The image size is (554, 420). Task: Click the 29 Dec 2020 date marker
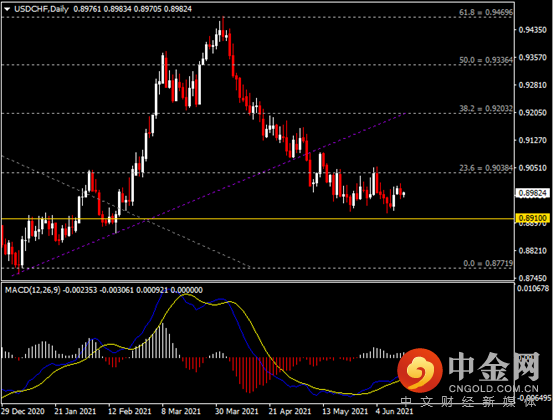coord(23,412)
